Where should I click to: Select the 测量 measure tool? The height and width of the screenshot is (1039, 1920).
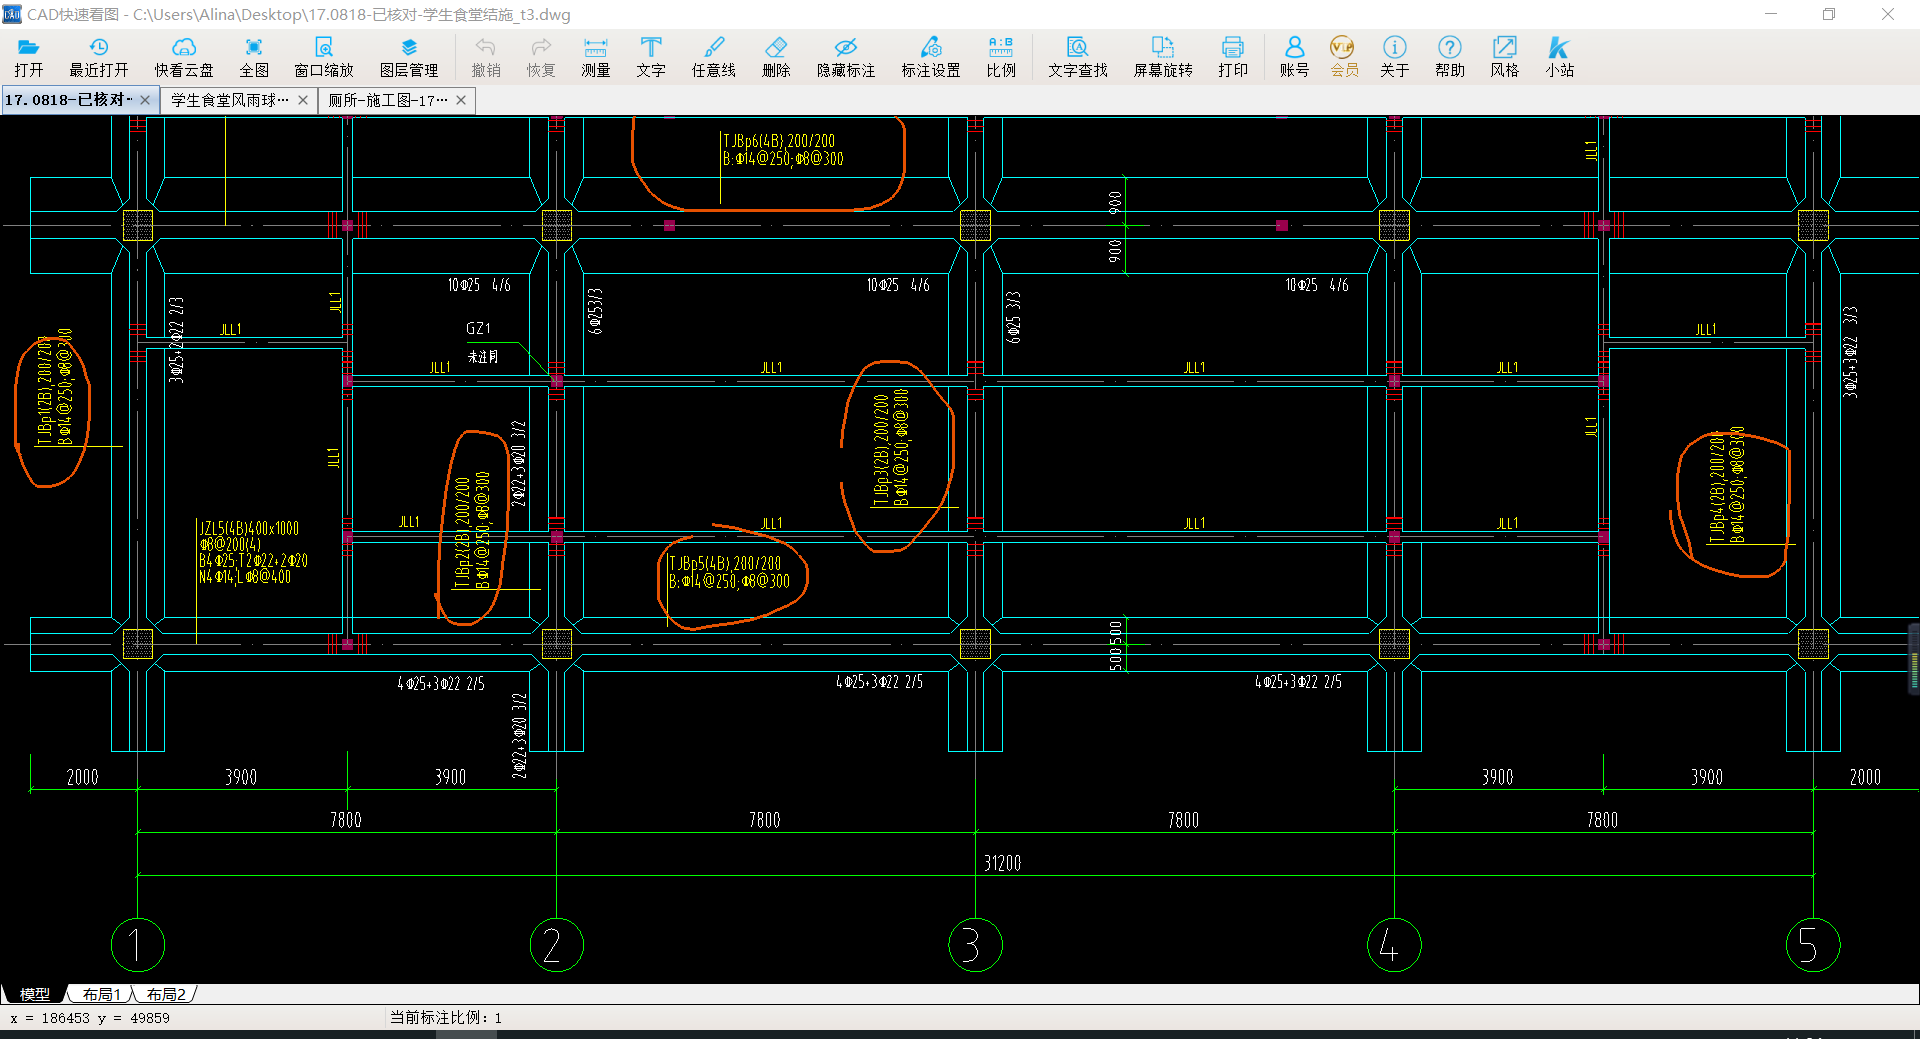pyautogui.click(x=596, y=57)
